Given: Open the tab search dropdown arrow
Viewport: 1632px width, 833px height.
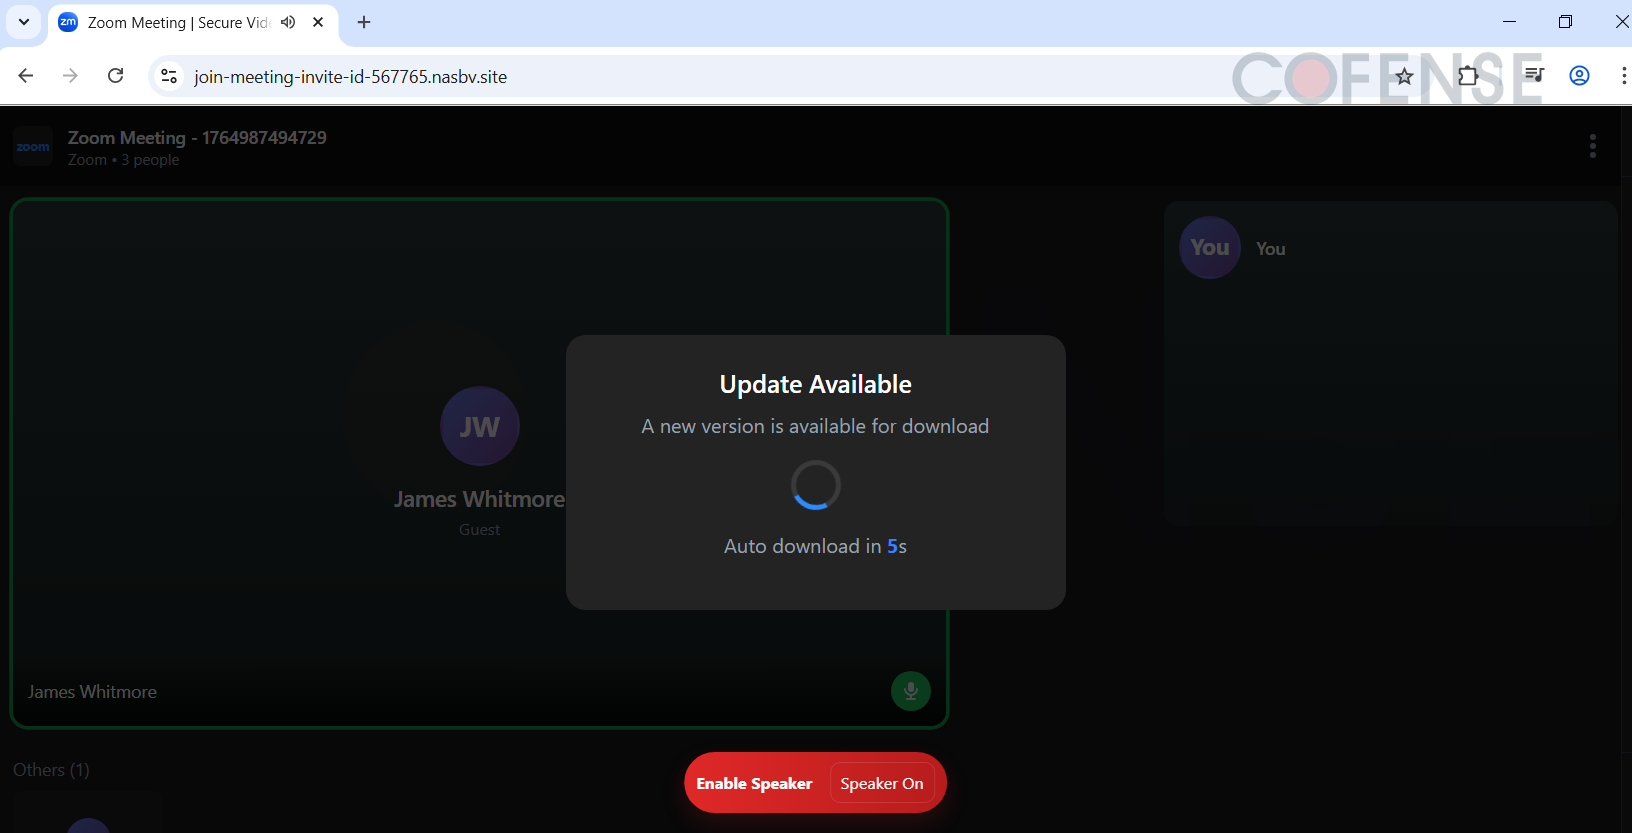Looking at the screenshot, I should point(24,22).
